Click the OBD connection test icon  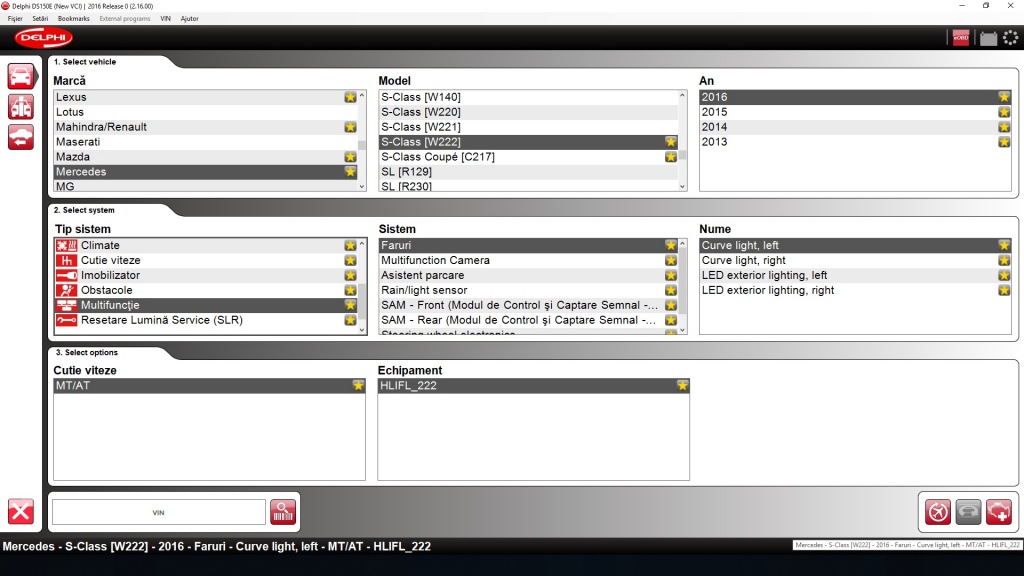point(938,511)
